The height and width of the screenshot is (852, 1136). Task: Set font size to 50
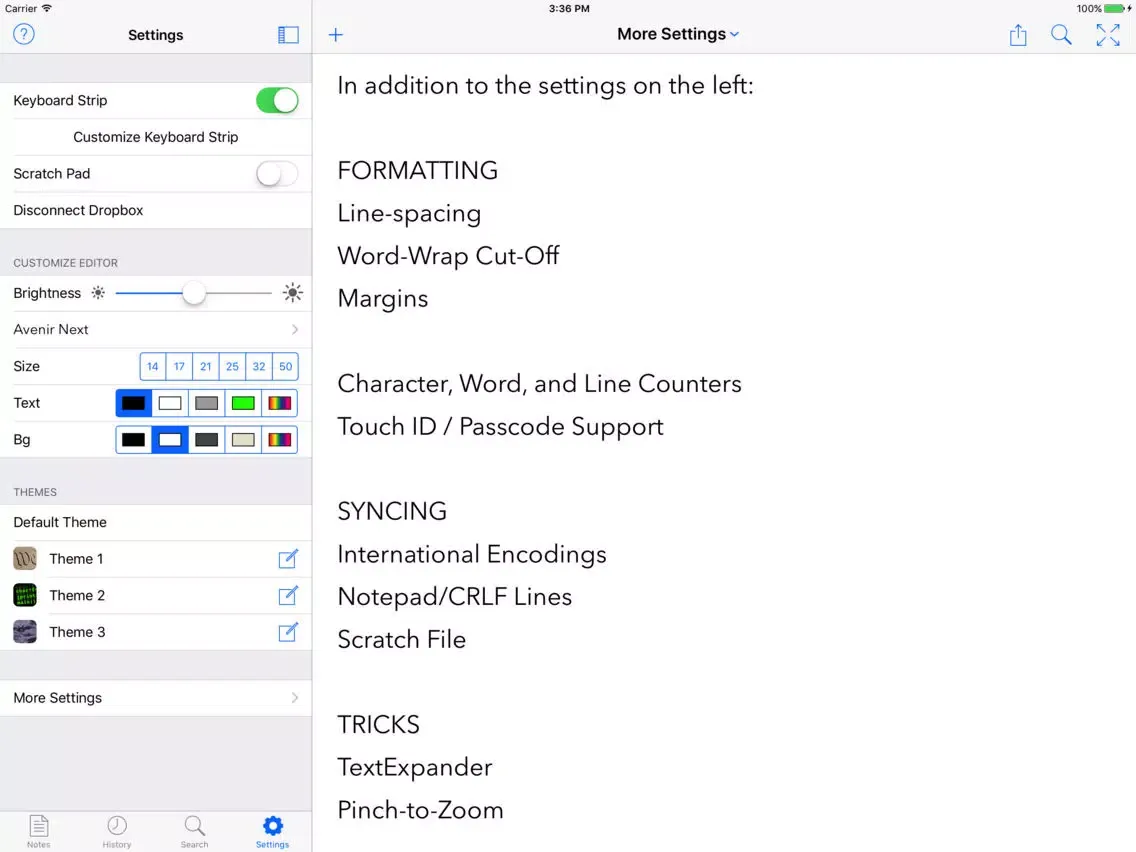pos(285,367)
